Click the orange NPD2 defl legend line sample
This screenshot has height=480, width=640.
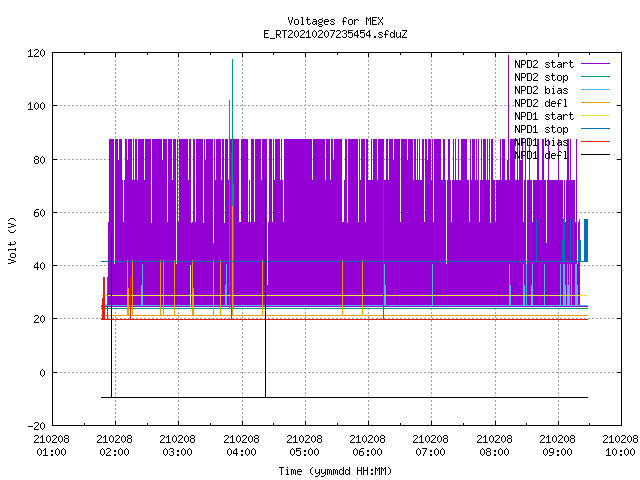pos(596,103)
